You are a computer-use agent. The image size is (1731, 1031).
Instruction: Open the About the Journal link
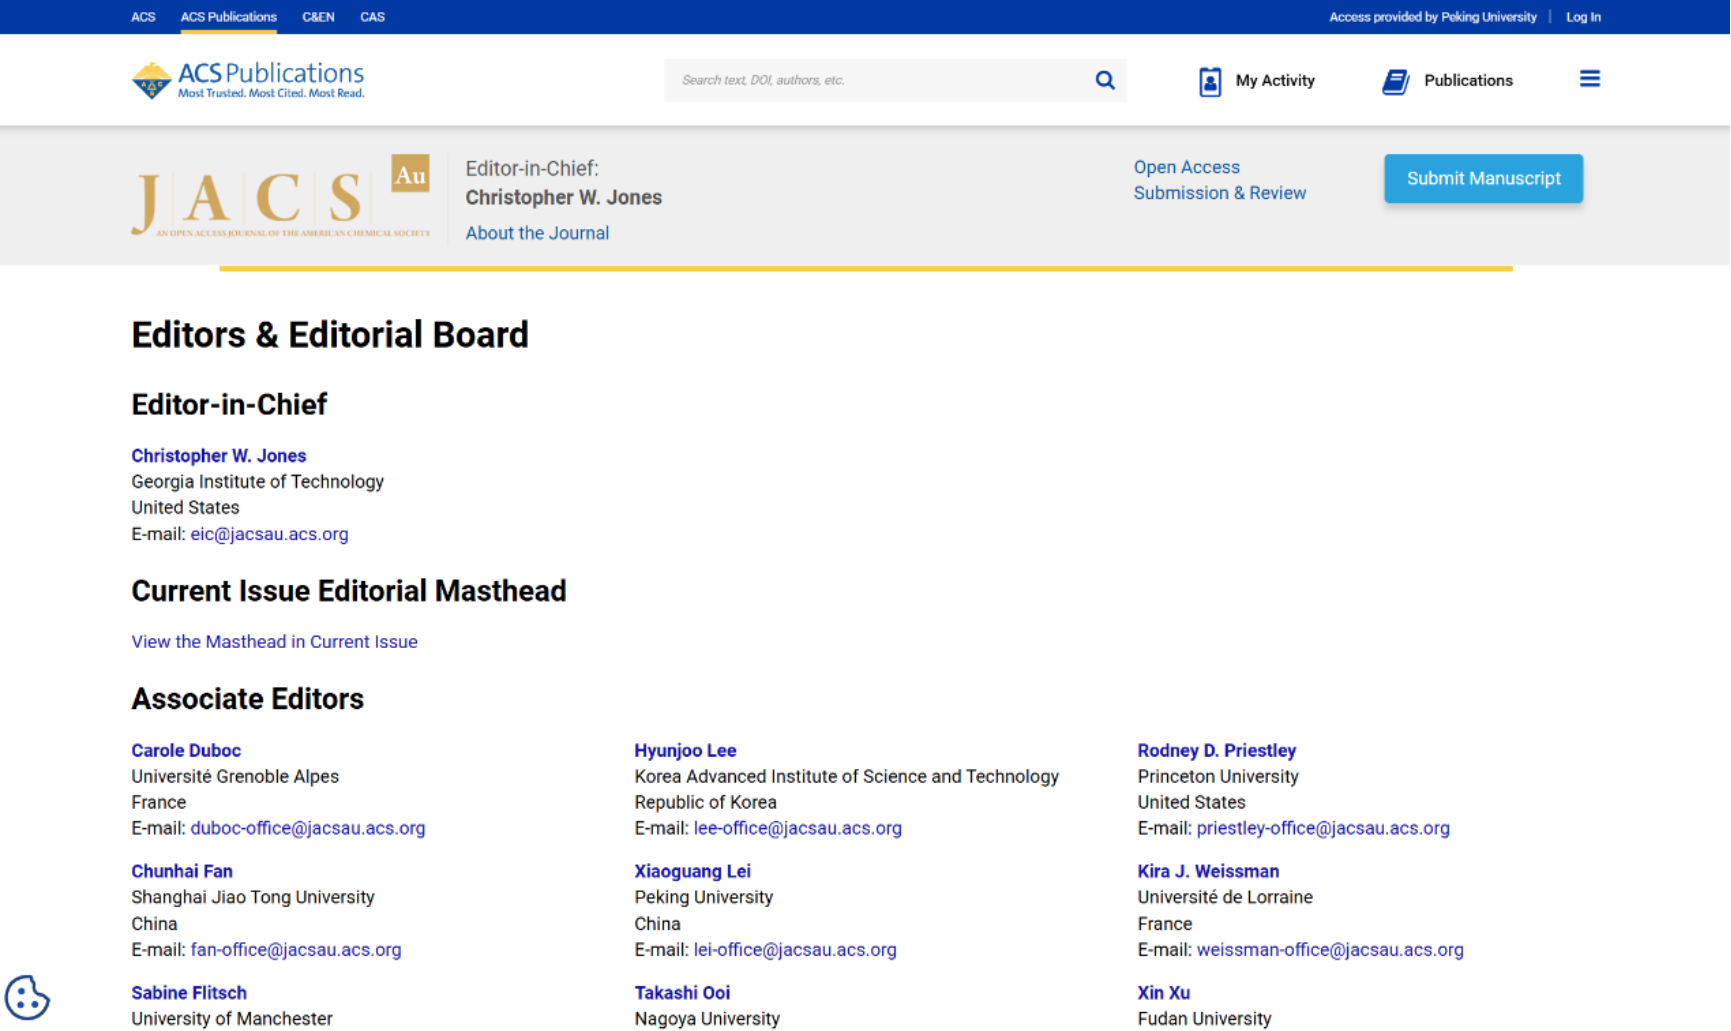point(537,233)
